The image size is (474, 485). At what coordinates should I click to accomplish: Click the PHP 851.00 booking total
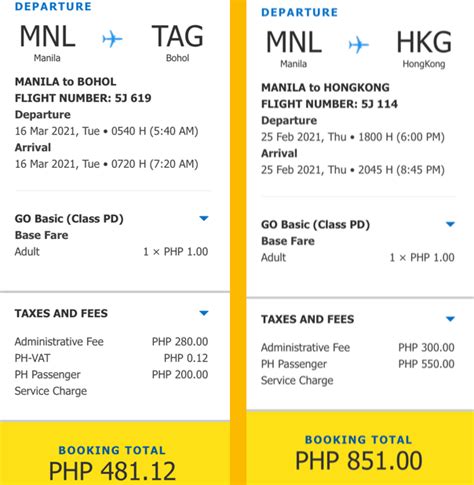click(359, 460)
